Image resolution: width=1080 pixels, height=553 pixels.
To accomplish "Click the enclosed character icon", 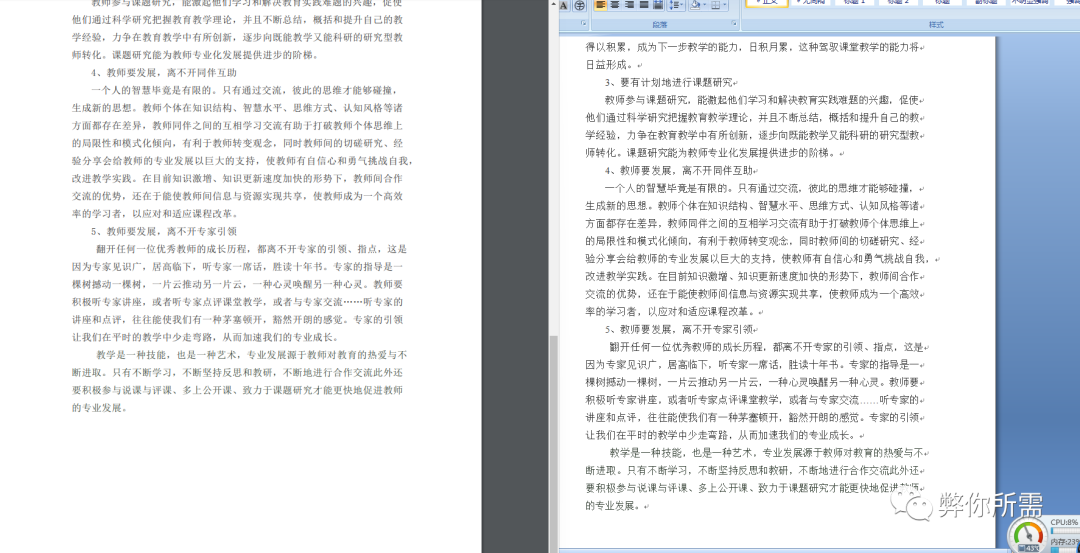I will [581, 5].
